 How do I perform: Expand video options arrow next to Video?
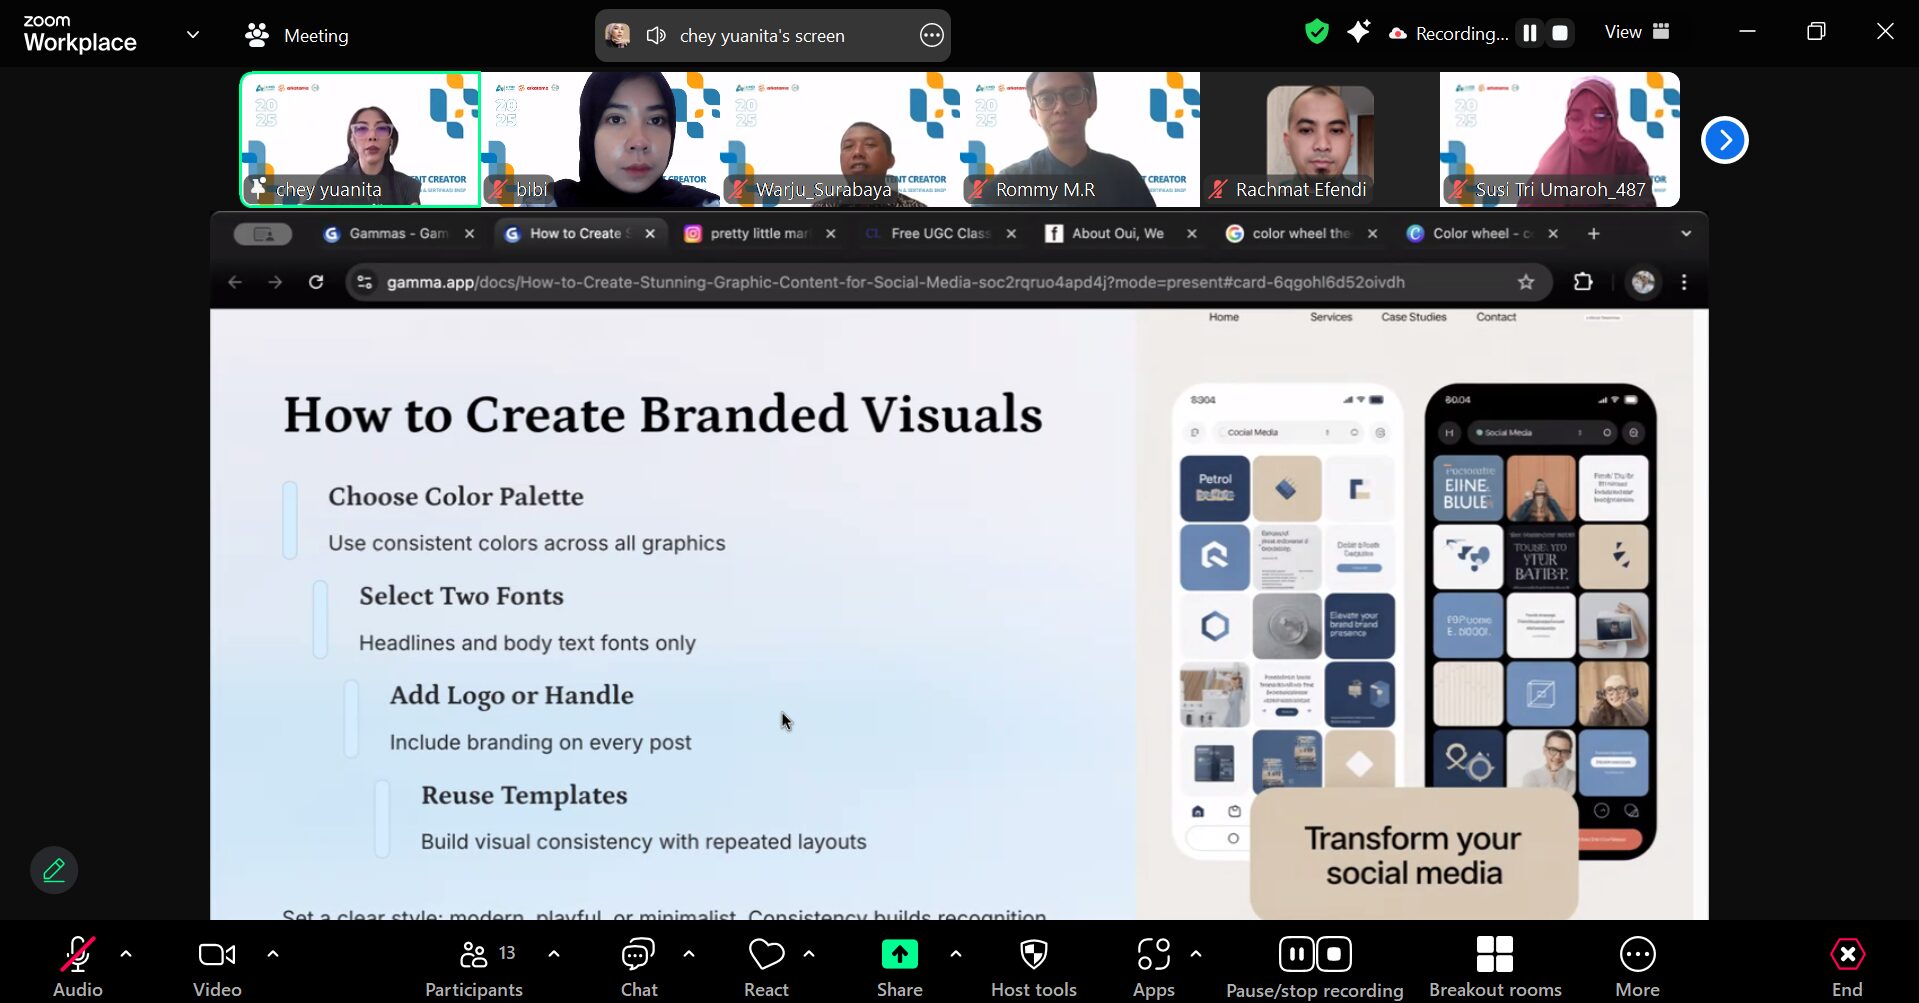(273, 954)
